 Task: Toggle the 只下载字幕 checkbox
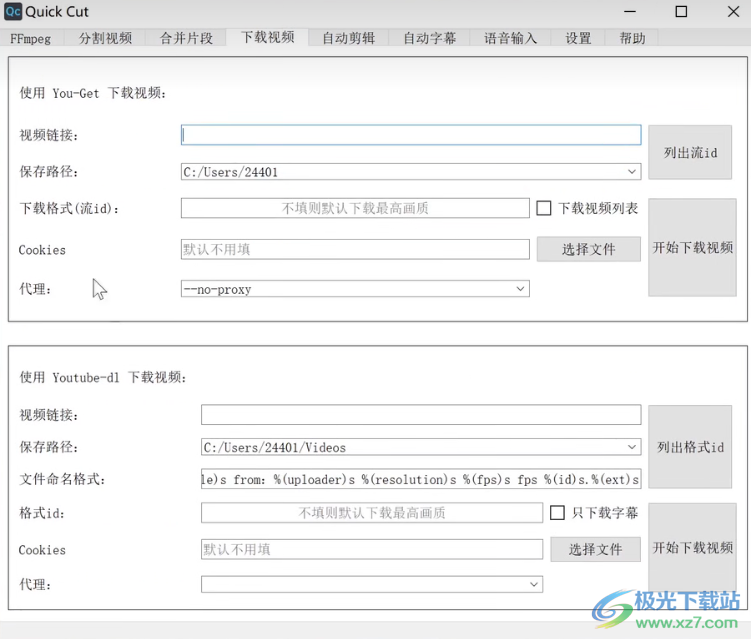557,513
